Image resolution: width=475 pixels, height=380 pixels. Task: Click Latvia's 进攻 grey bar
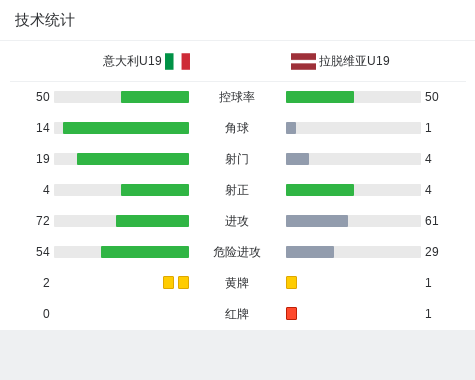click(x=317, y=221)
